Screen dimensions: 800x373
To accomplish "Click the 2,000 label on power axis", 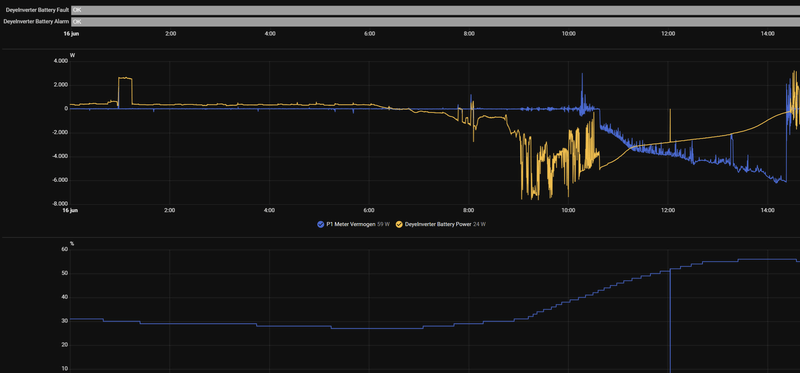I will tap(60, 85).
